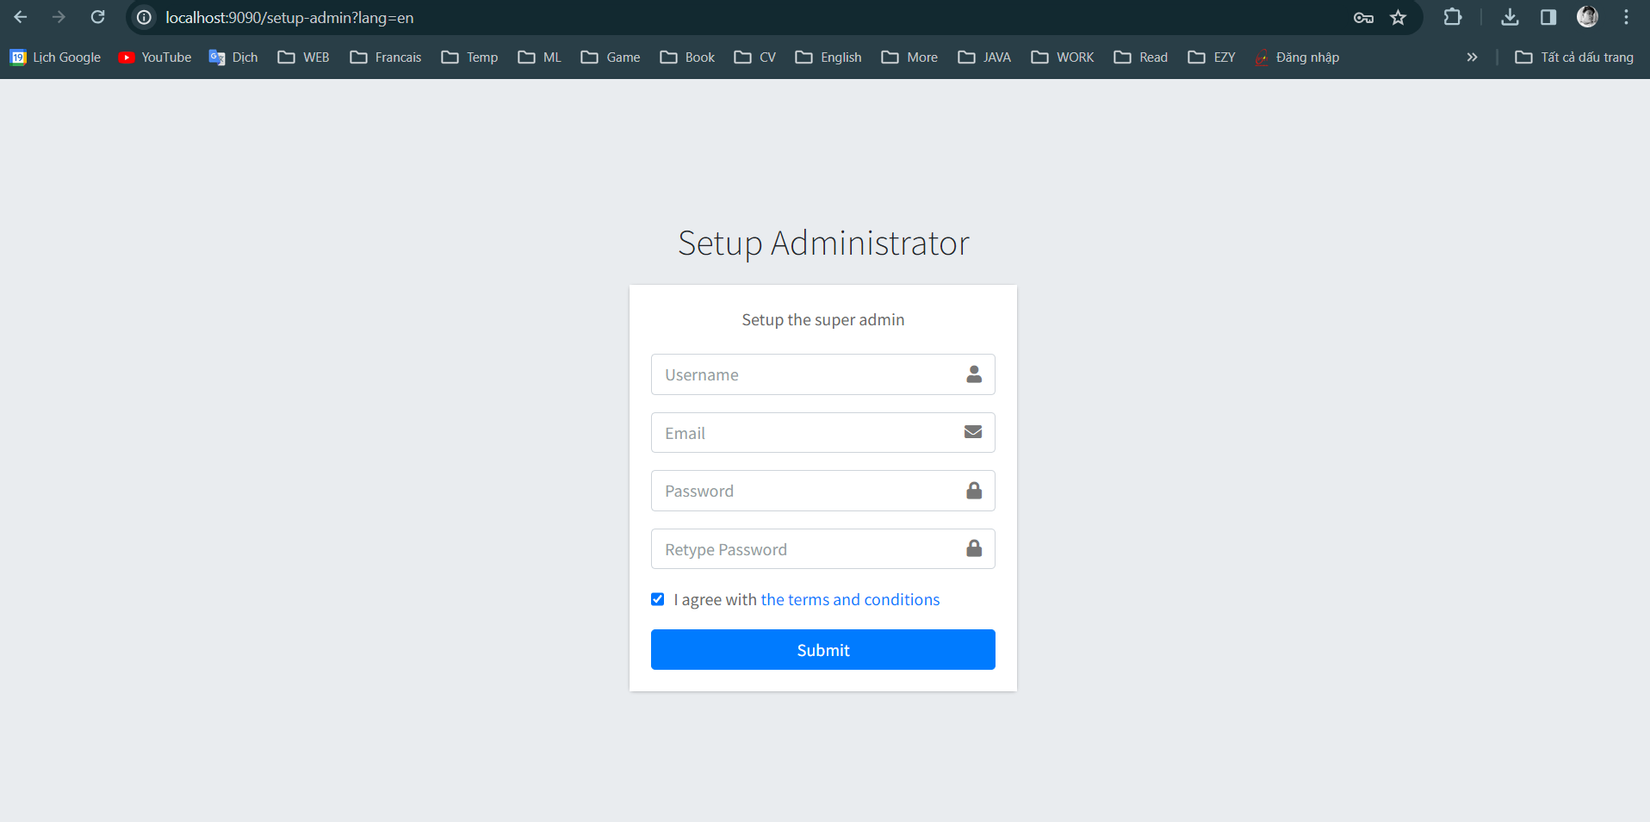The height and width of the screenshot is (822, 1650).
Task: View site information icon in address bar
Action: (144, 17)
